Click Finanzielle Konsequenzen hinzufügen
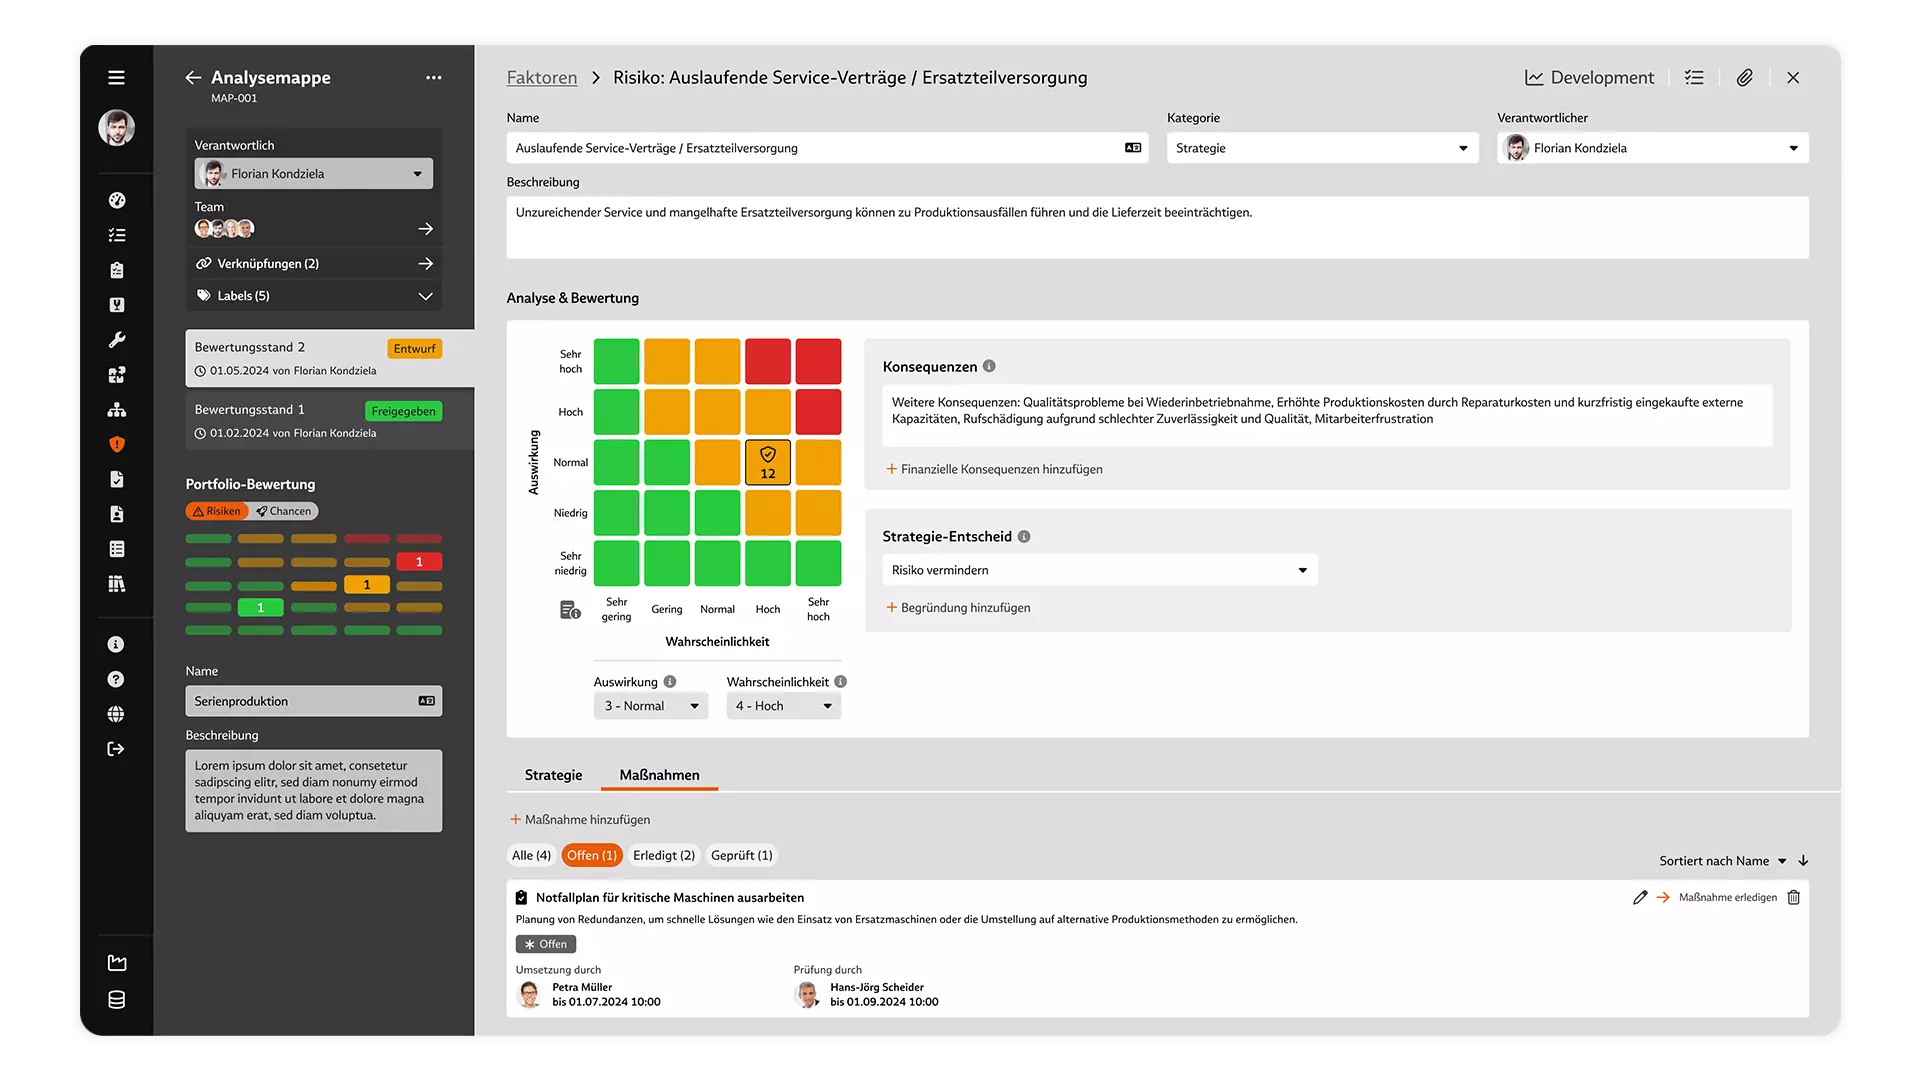The width and height of the screenshot is (1920, 1080). point(994,469)
